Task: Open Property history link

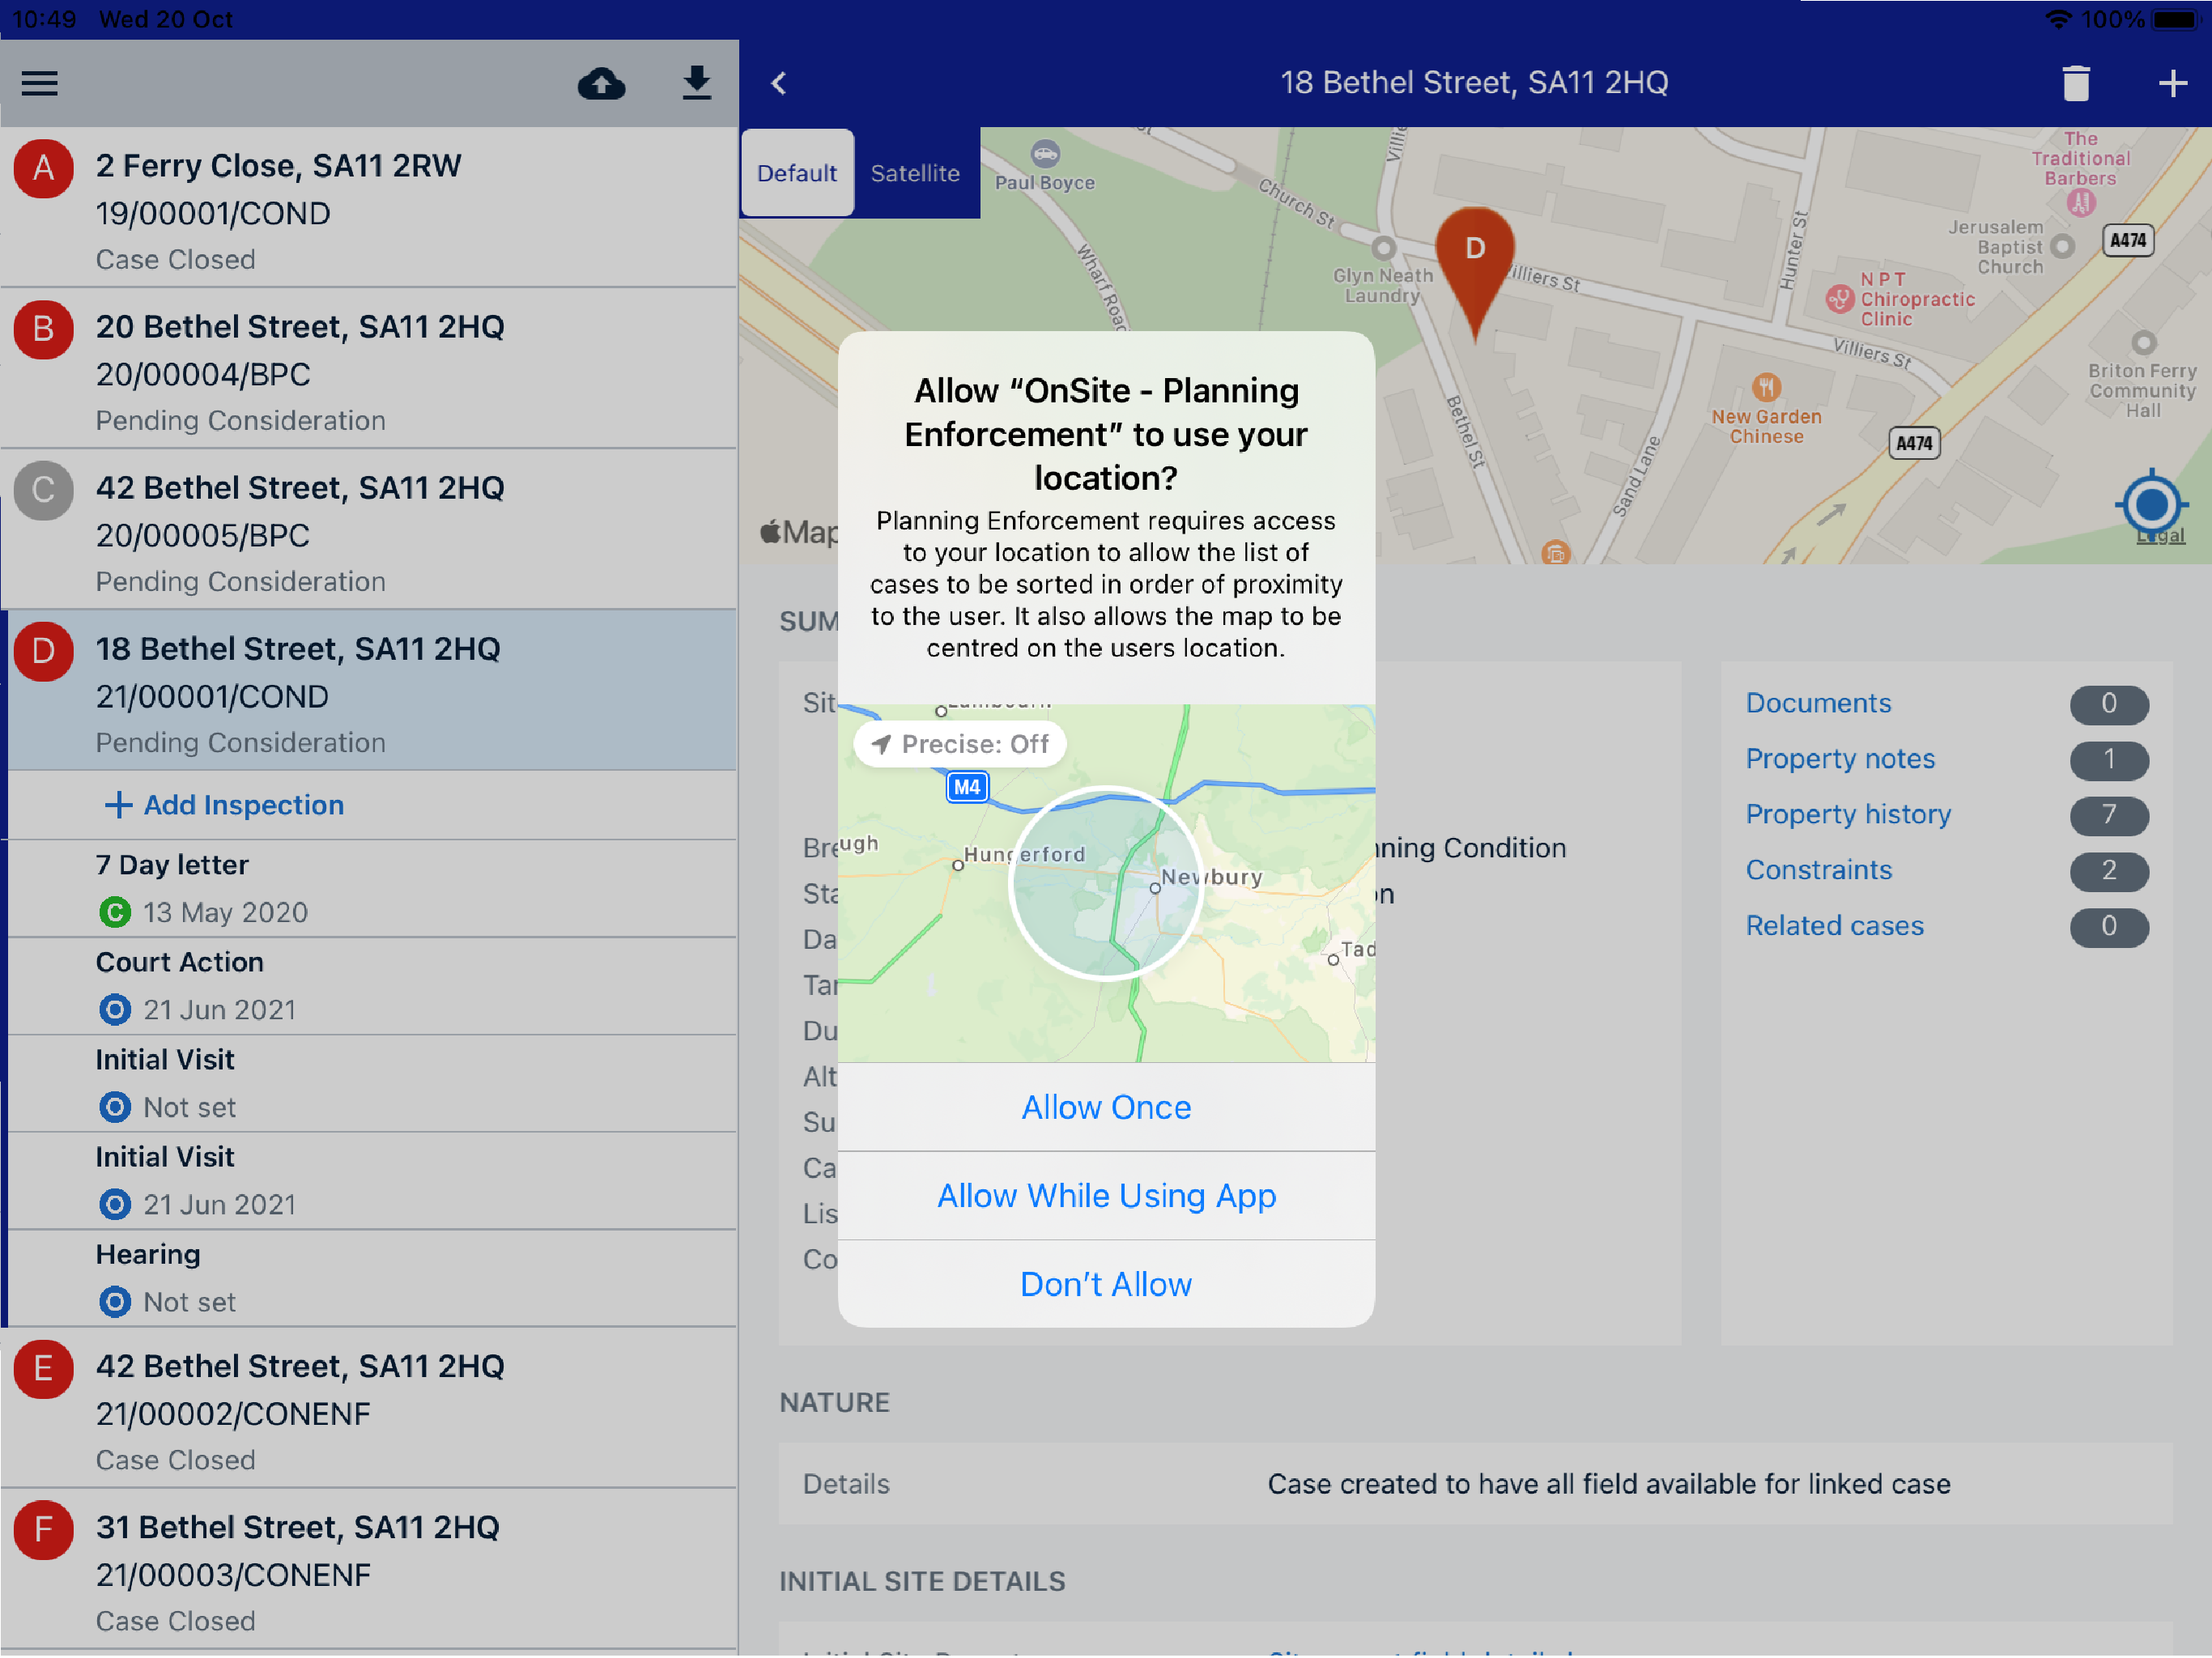Action: click(1848, 814)
